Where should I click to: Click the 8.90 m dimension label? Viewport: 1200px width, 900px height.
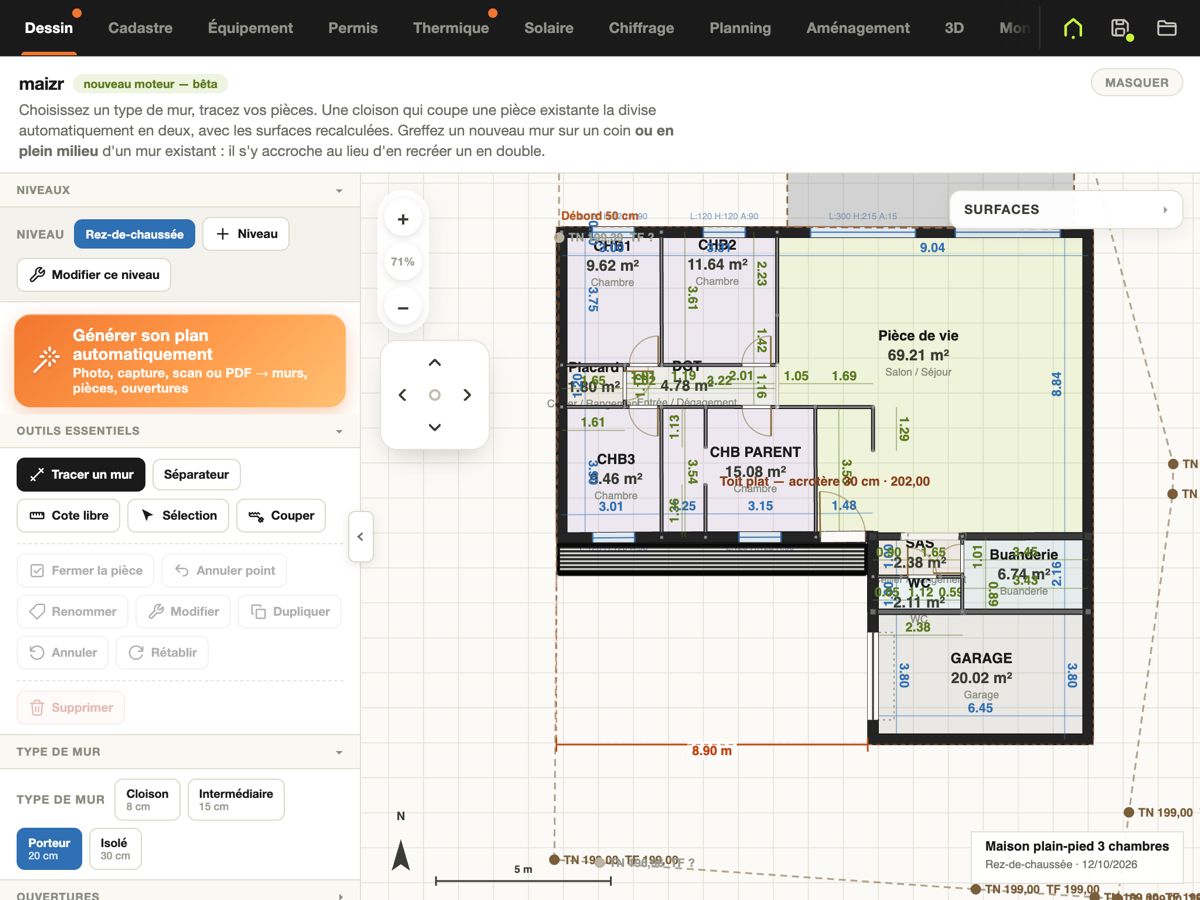point(711,751)
